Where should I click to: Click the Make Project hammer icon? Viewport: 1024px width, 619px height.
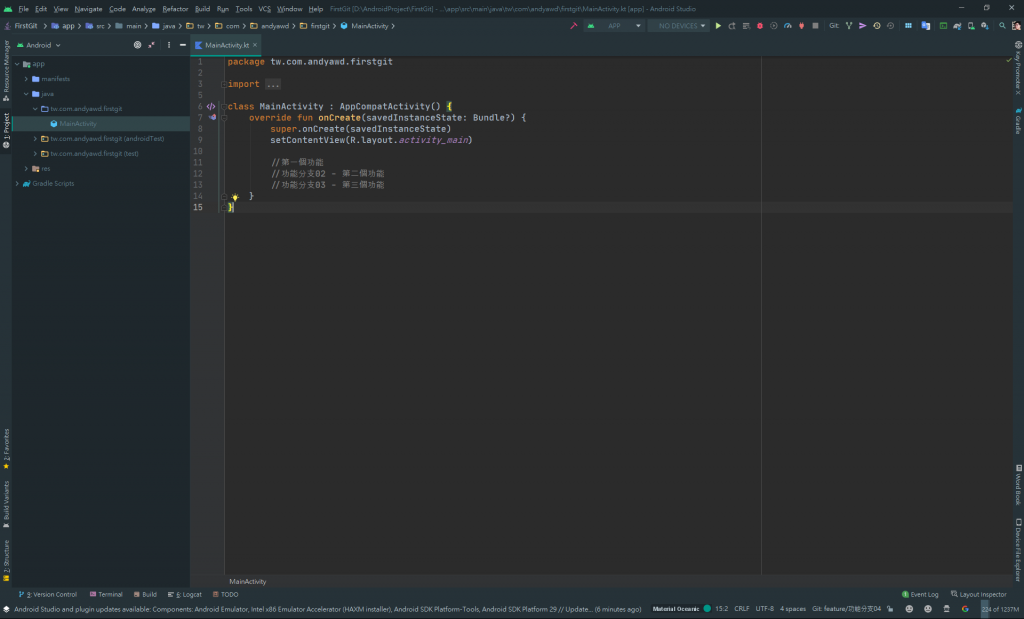(x=573, y=26)
